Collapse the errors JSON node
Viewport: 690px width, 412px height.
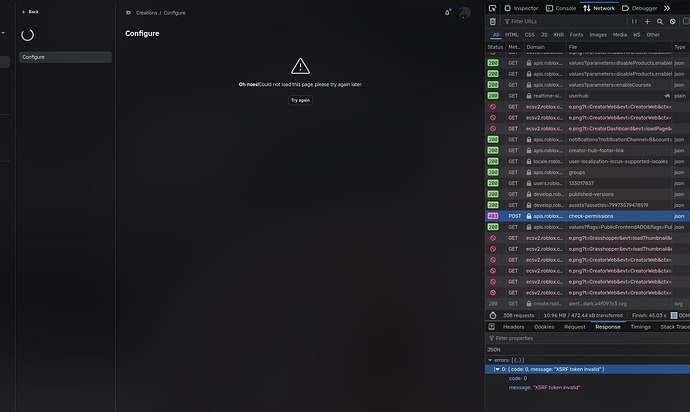click(491, 359)
